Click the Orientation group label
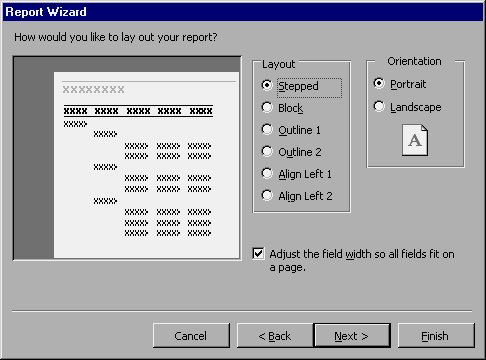 (x=414, y=61)
